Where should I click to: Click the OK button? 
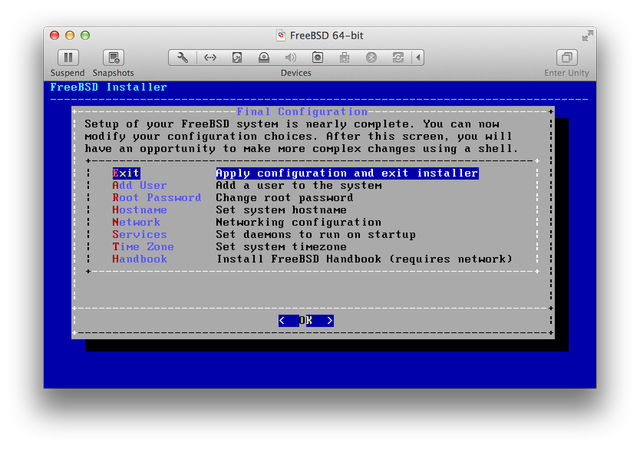pos(306,320)
